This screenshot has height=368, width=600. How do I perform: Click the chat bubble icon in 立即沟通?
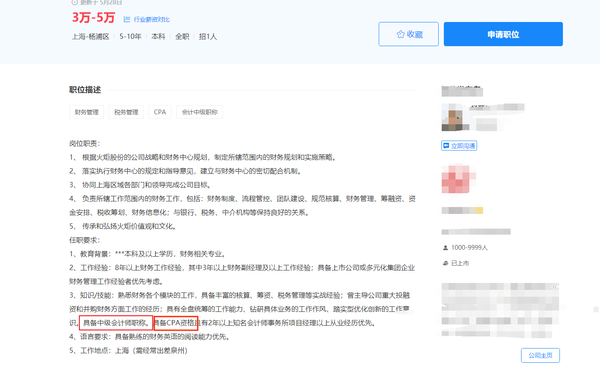coord(446,146)
